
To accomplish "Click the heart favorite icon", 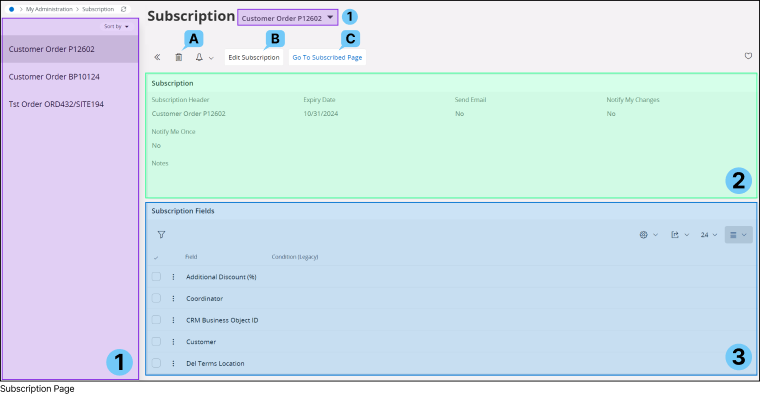I will 748,56.
